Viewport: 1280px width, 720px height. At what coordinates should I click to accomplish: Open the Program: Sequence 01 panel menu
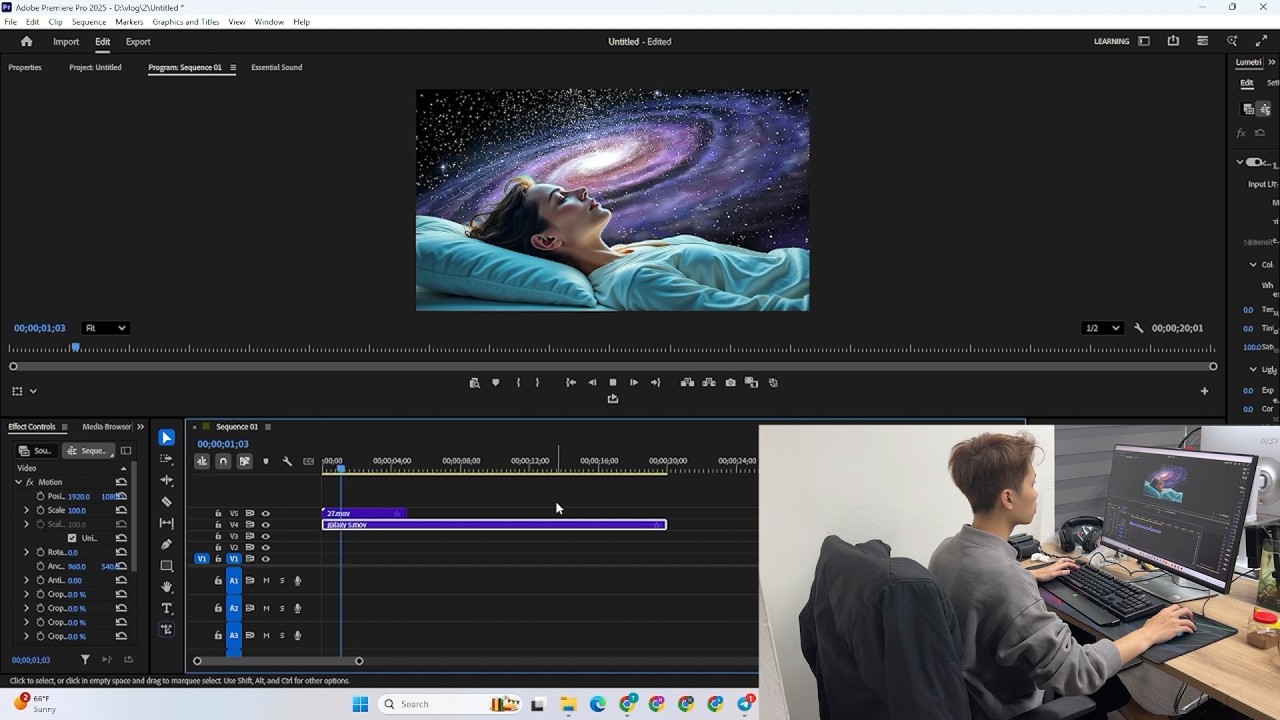click(233, 68)
